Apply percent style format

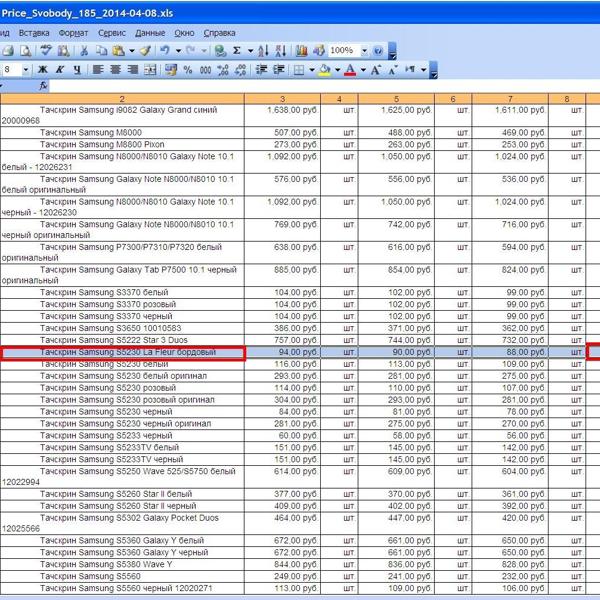(188, 70)
